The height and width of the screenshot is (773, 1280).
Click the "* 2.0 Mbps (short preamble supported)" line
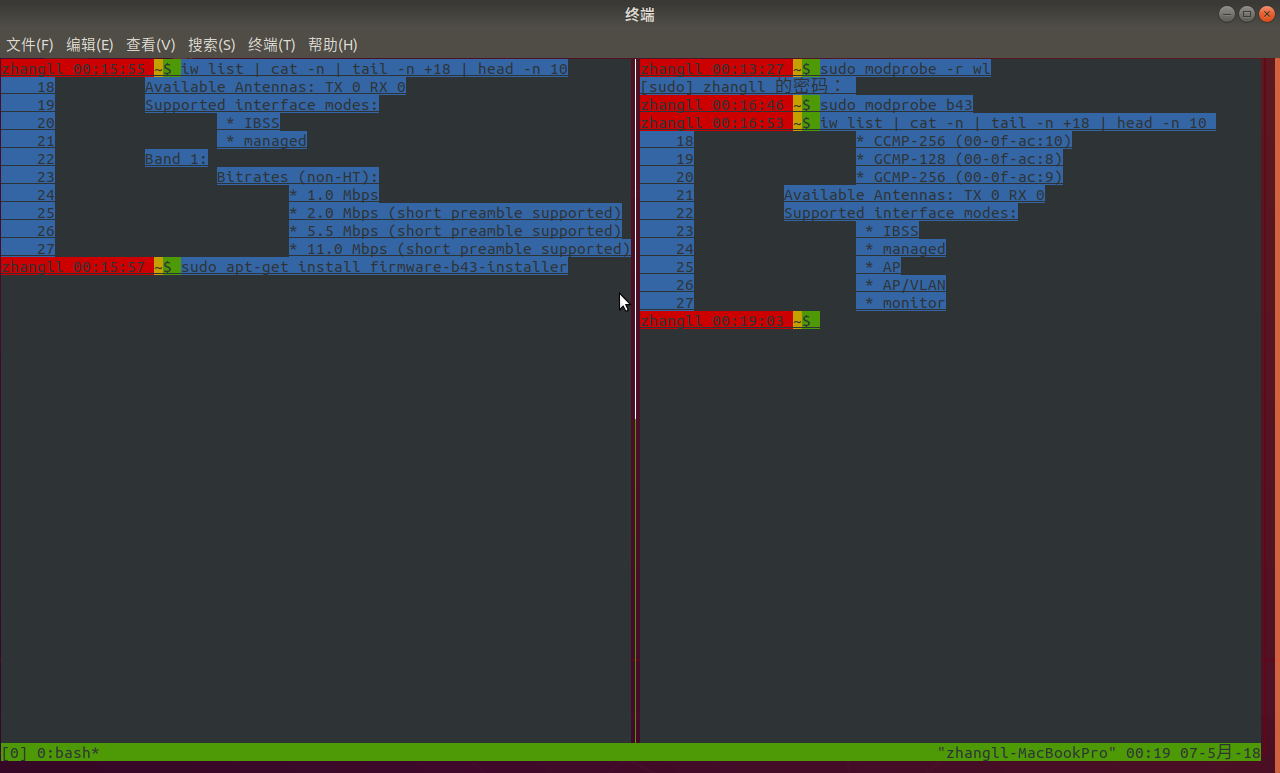tap(455, 213)
